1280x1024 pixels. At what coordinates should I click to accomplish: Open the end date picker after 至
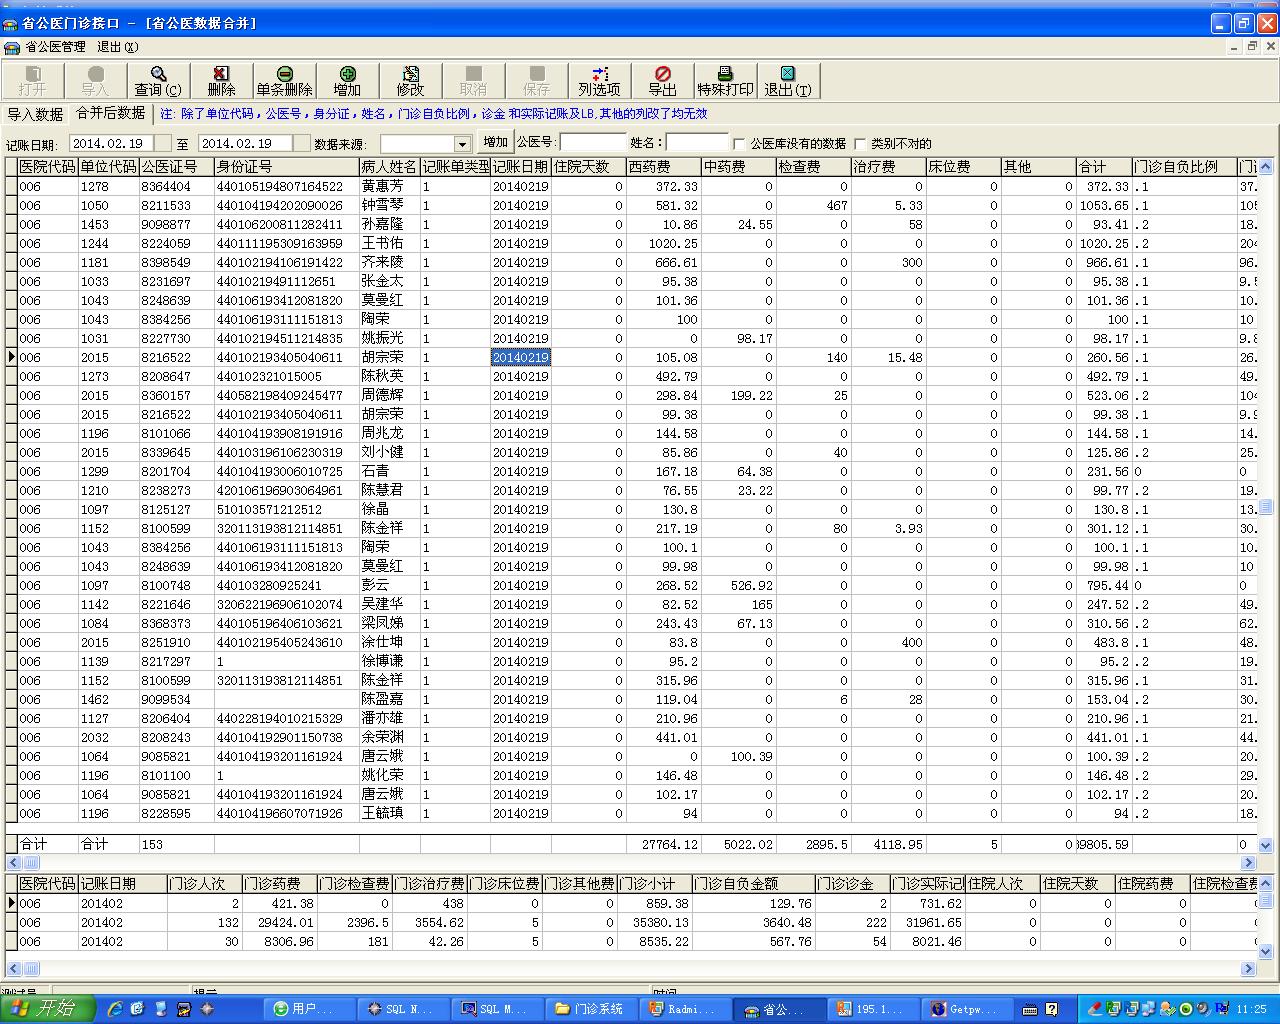[299, 144]
